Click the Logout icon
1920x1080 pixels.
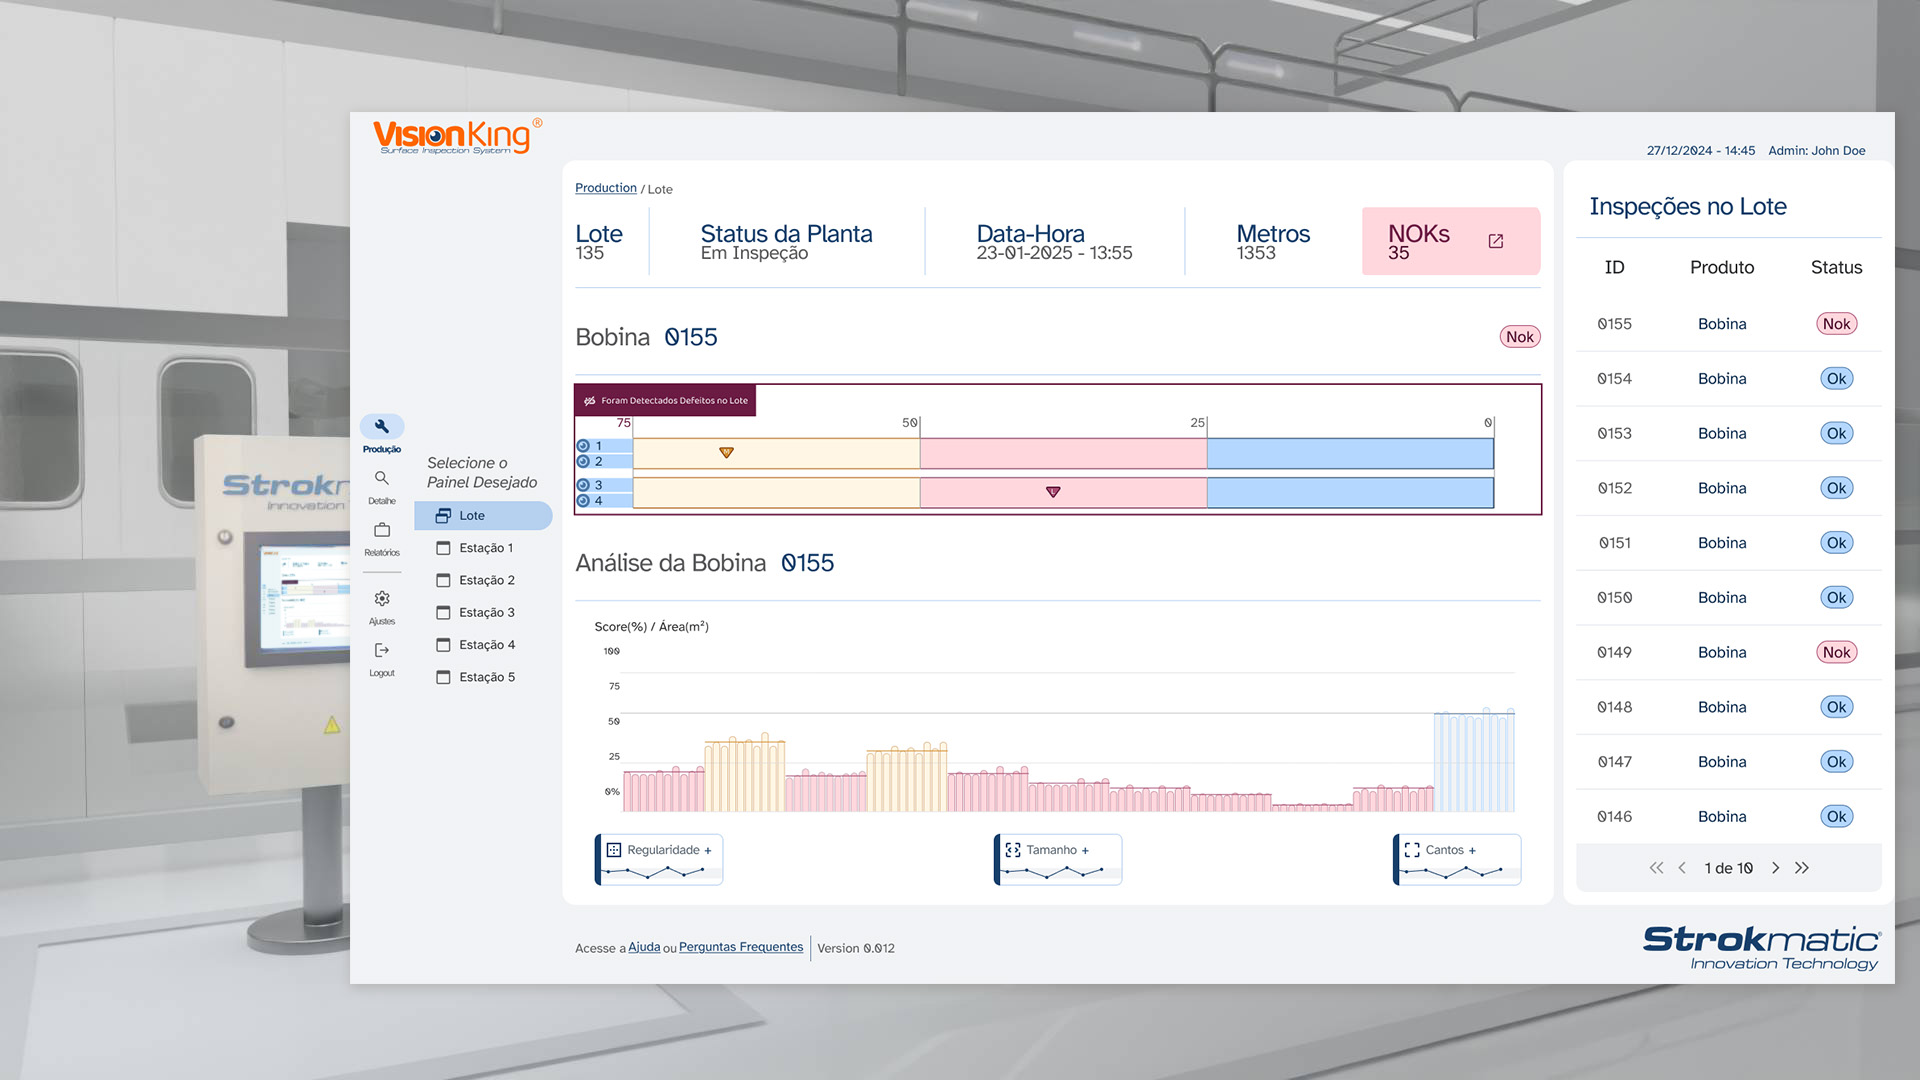point(382,651)
